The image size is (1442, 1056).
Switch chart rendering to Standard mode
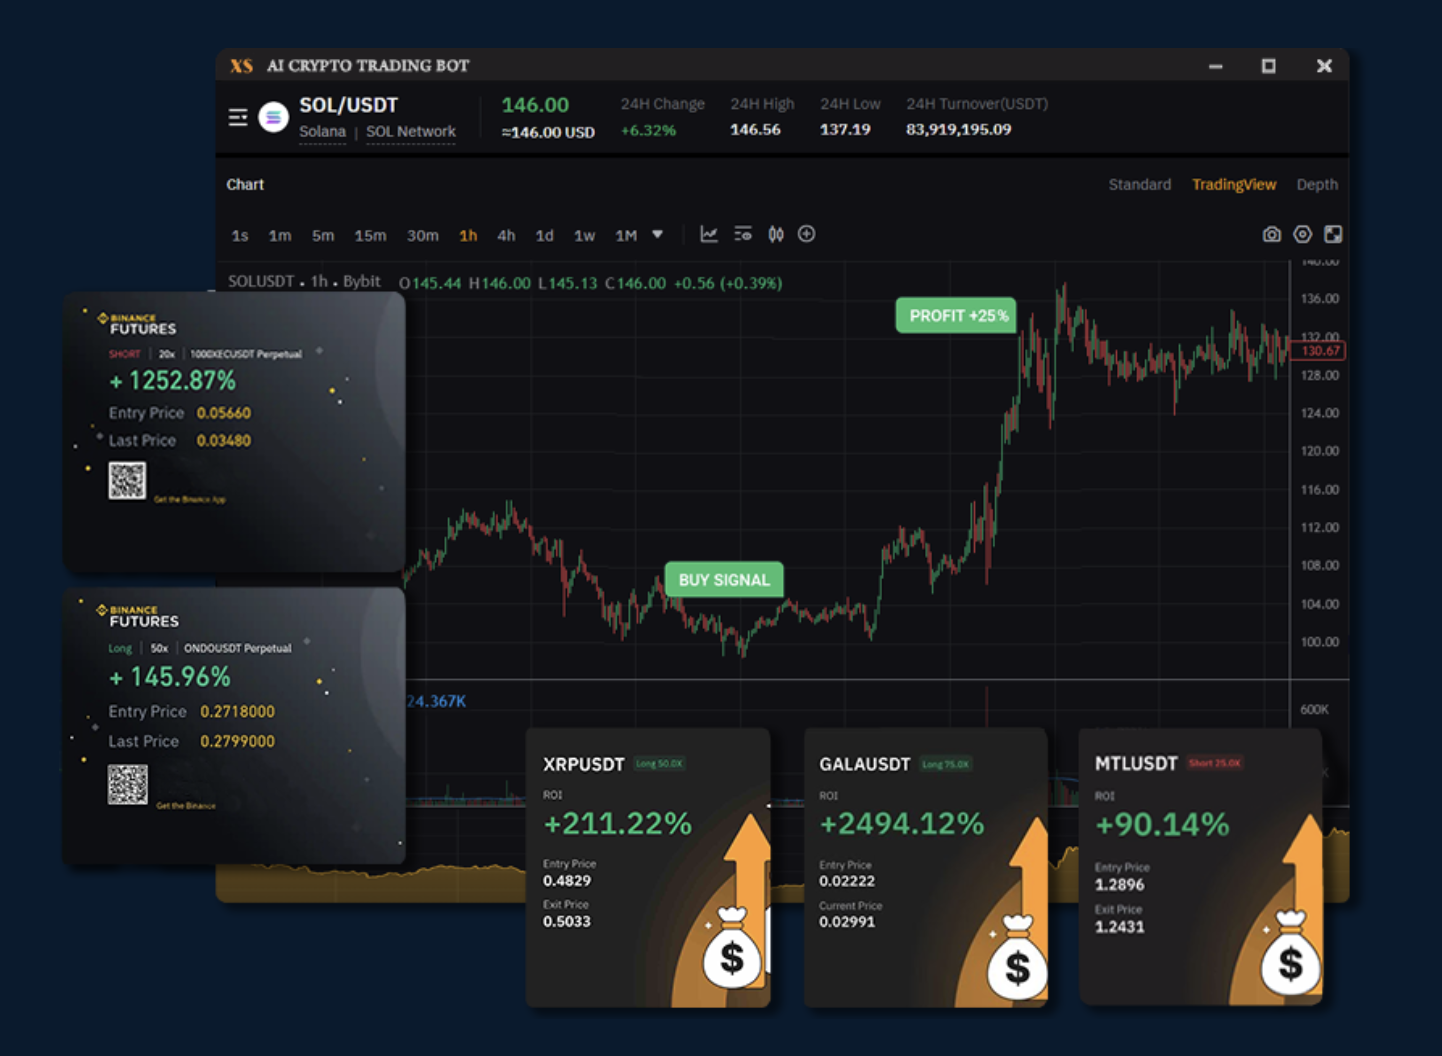[1139, 184]
